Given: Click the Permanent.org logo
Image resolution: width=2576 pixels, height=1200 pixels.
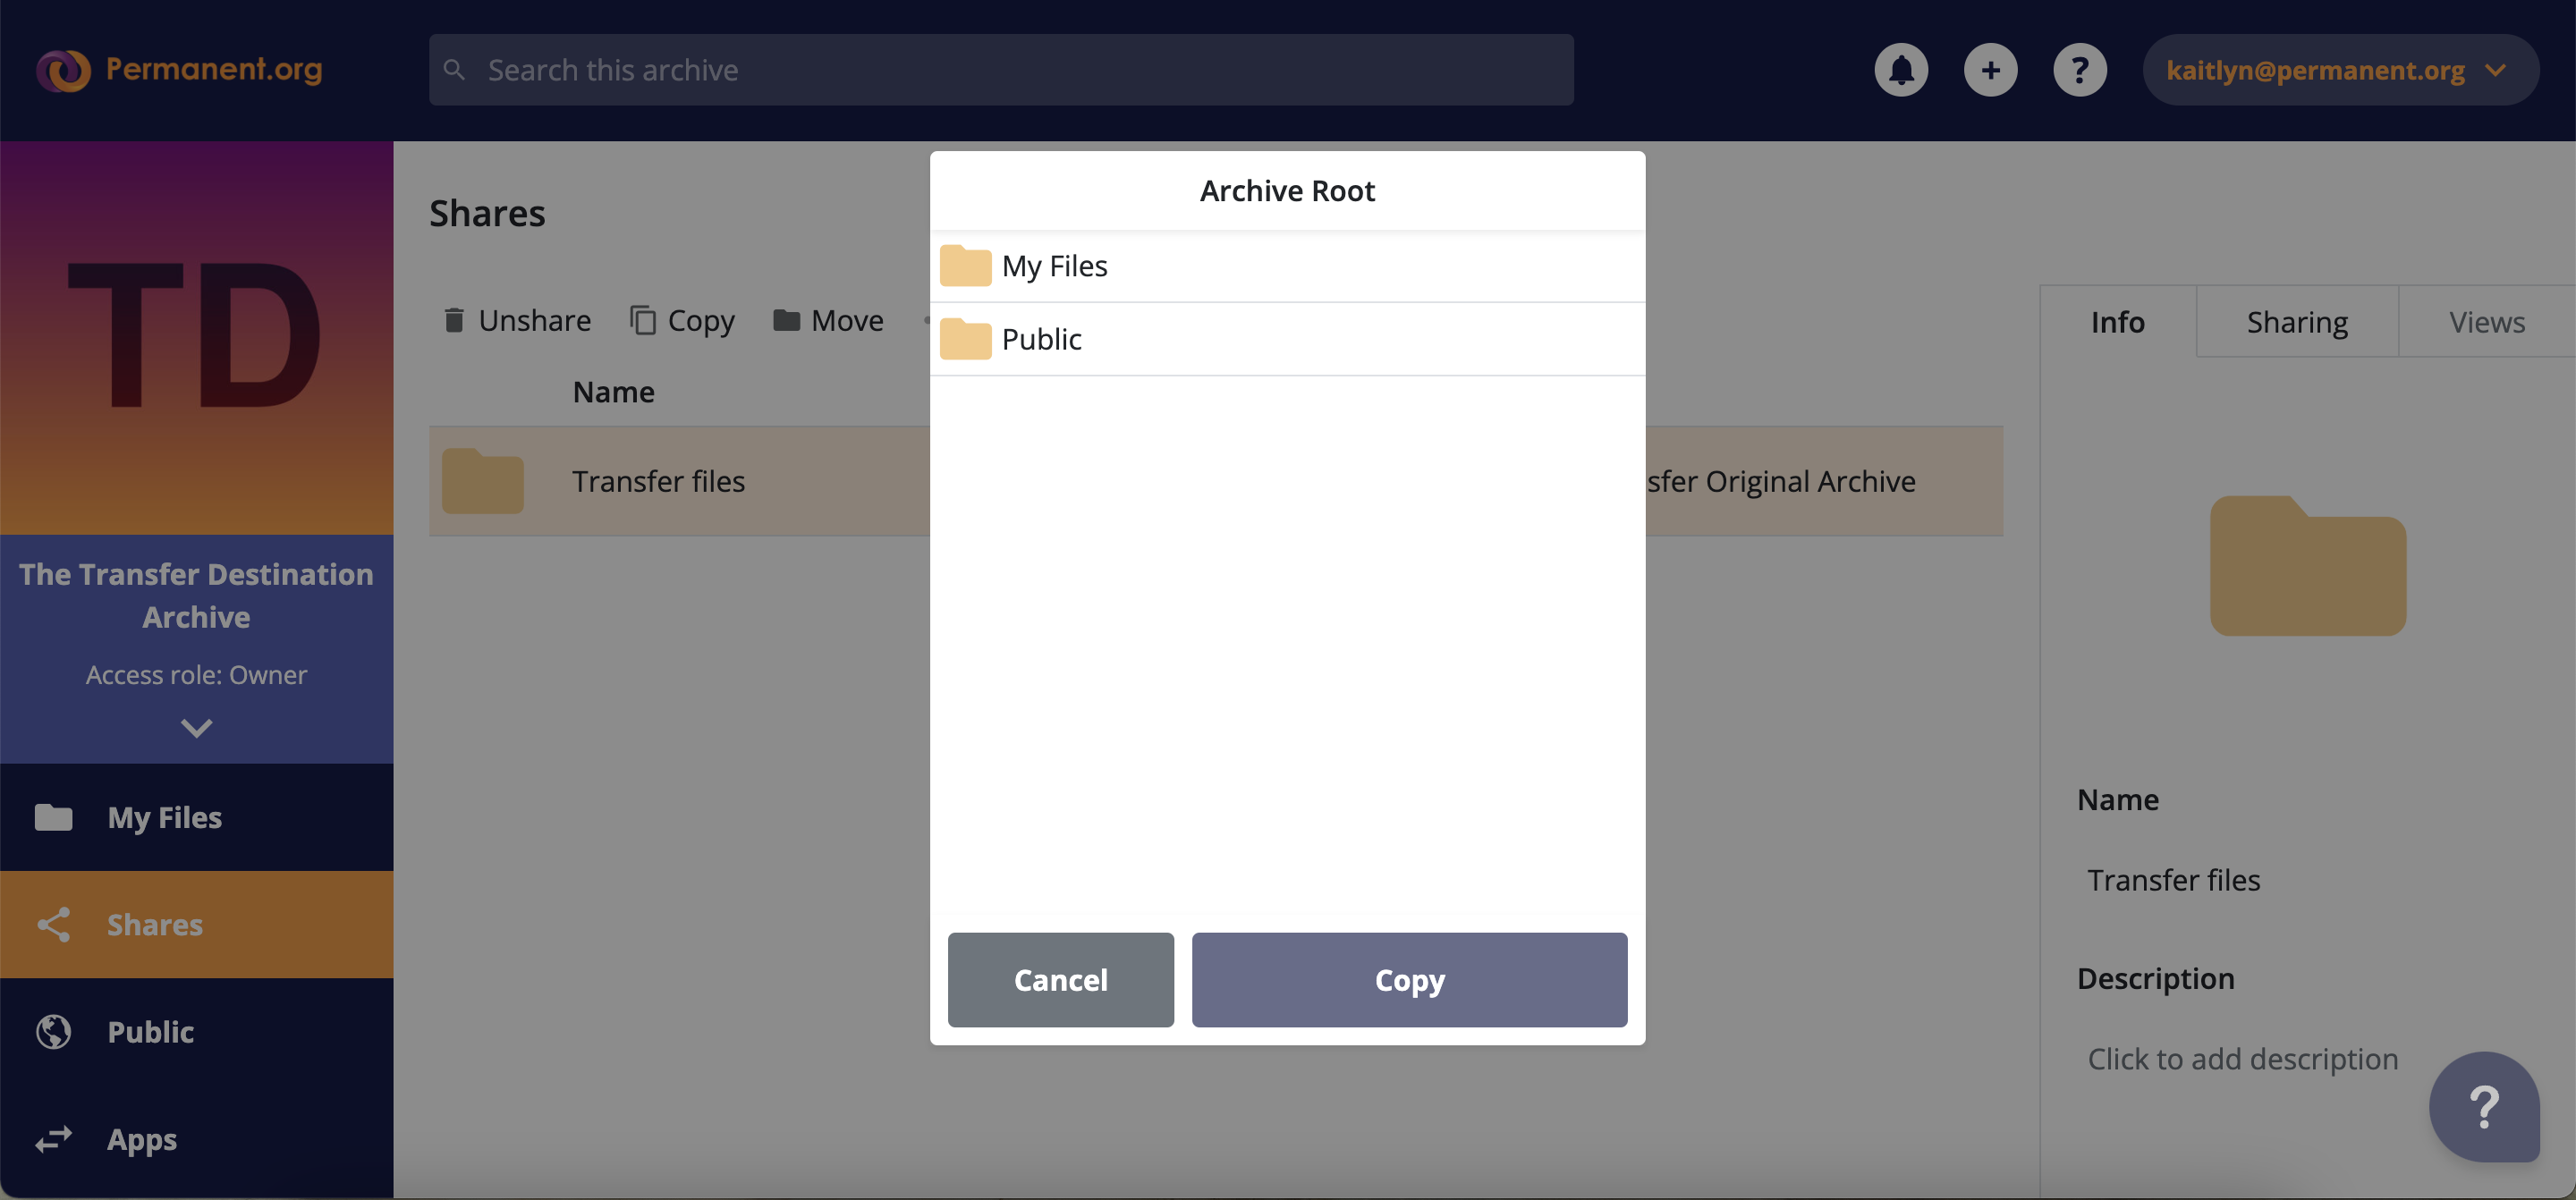Looking at the screenshot, I should [180, 69].
